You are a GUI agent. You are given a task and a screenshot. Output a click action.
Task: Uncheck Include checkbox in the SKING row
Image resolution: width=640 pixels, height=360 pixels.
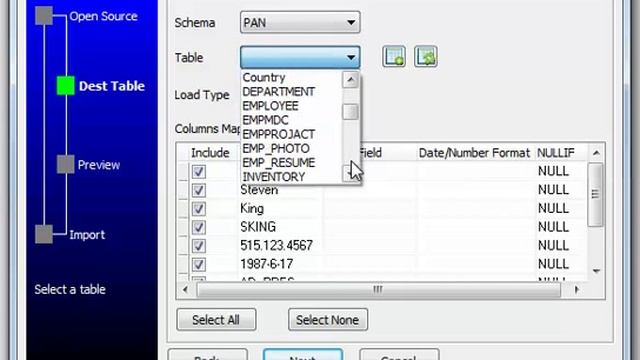pyautogui.click(x=199, y=227)
